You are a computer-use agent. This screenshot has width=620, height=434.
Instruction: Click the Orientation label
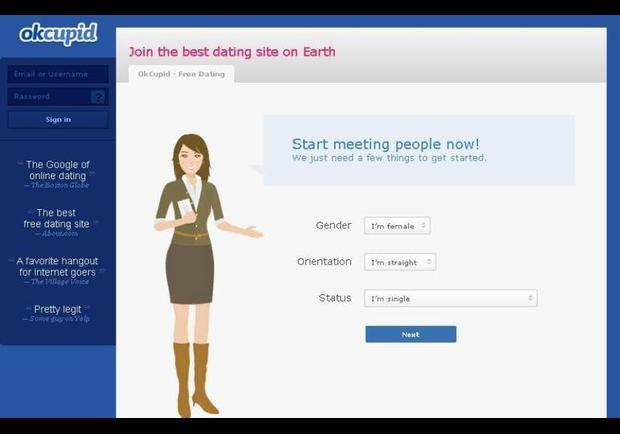pyautogui.click(x=324, y=262)
